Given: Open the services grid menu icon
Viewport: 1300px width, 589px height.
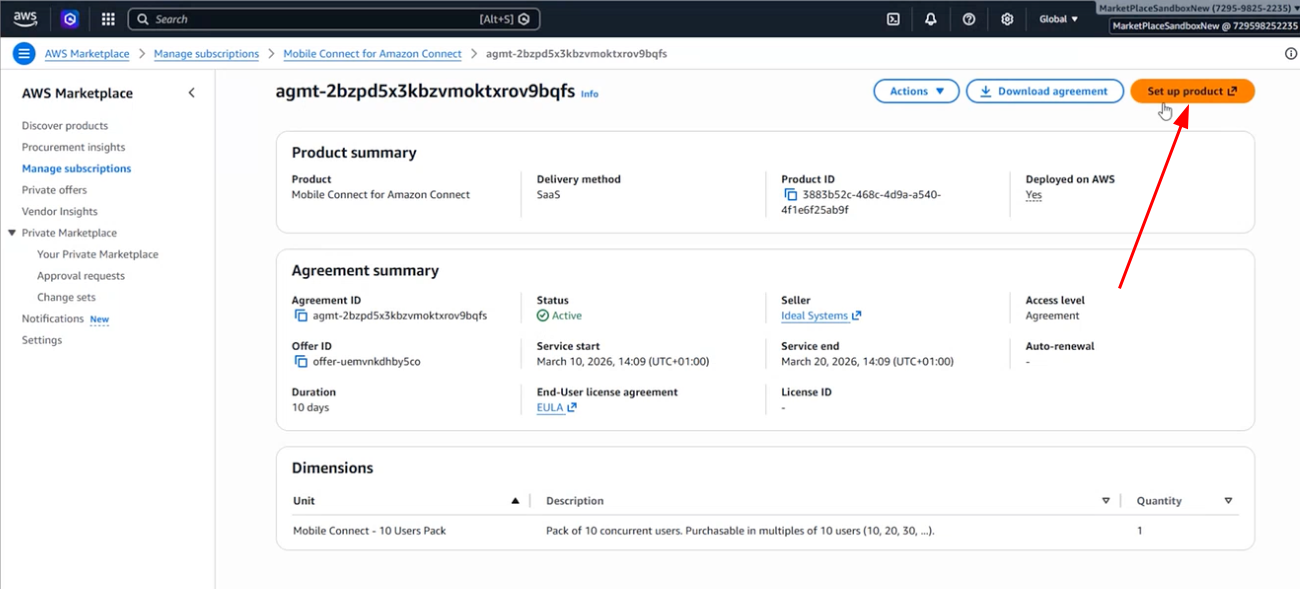Looking at the screenshot, I should point(108,19).
